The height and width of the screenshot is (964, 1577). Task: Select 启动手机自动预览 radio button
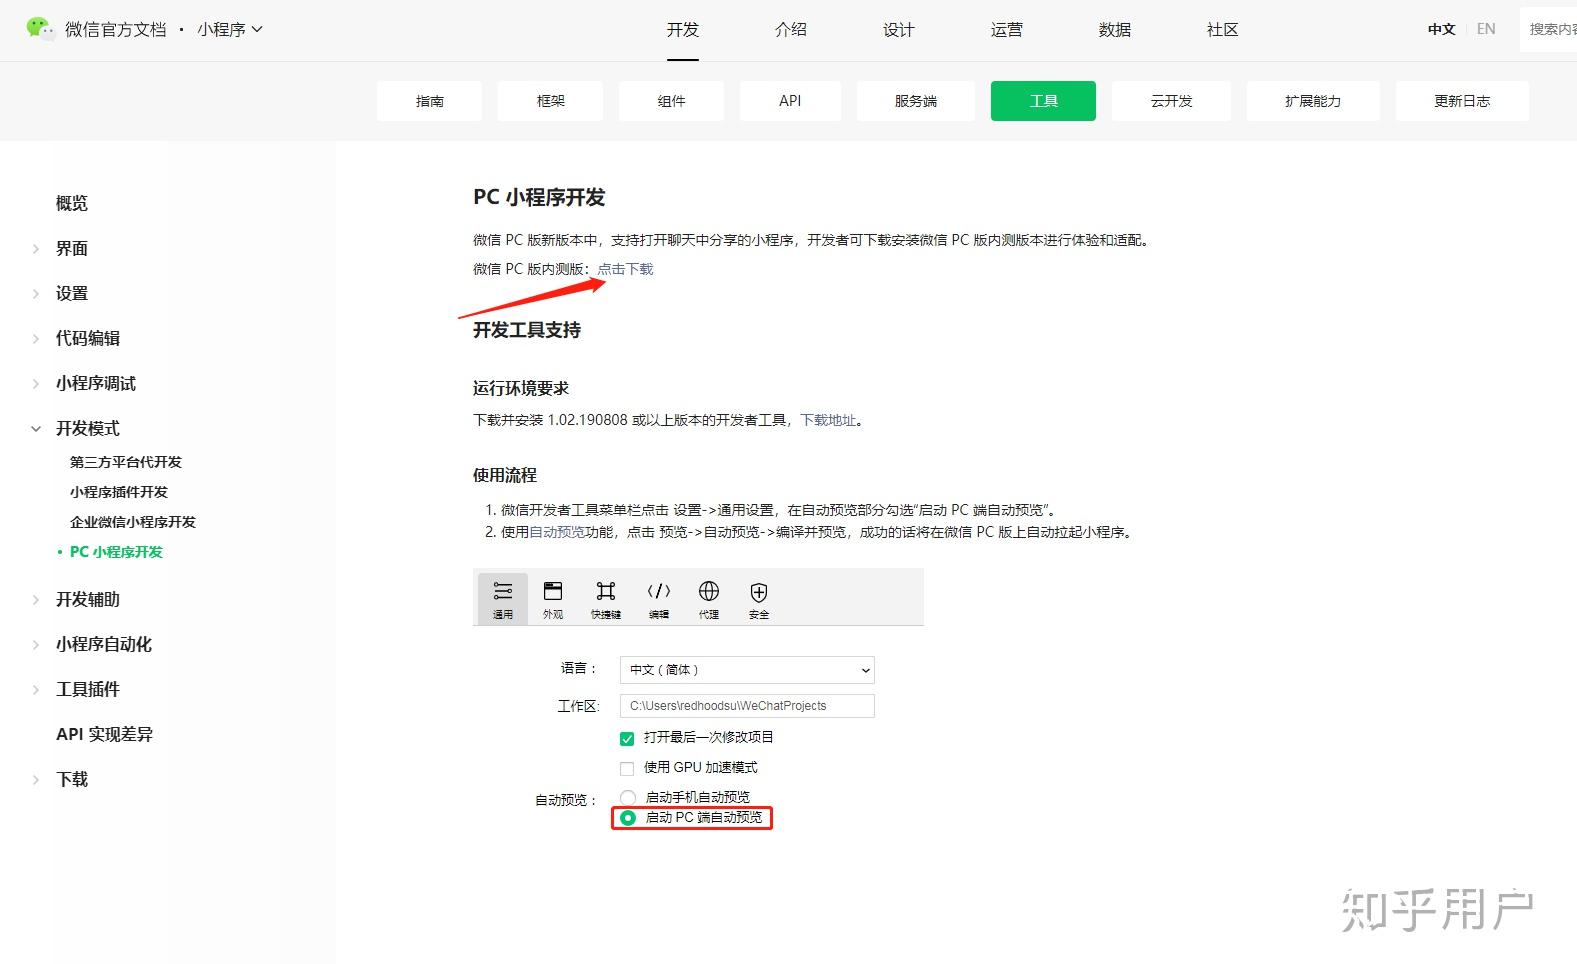(628, 797)
